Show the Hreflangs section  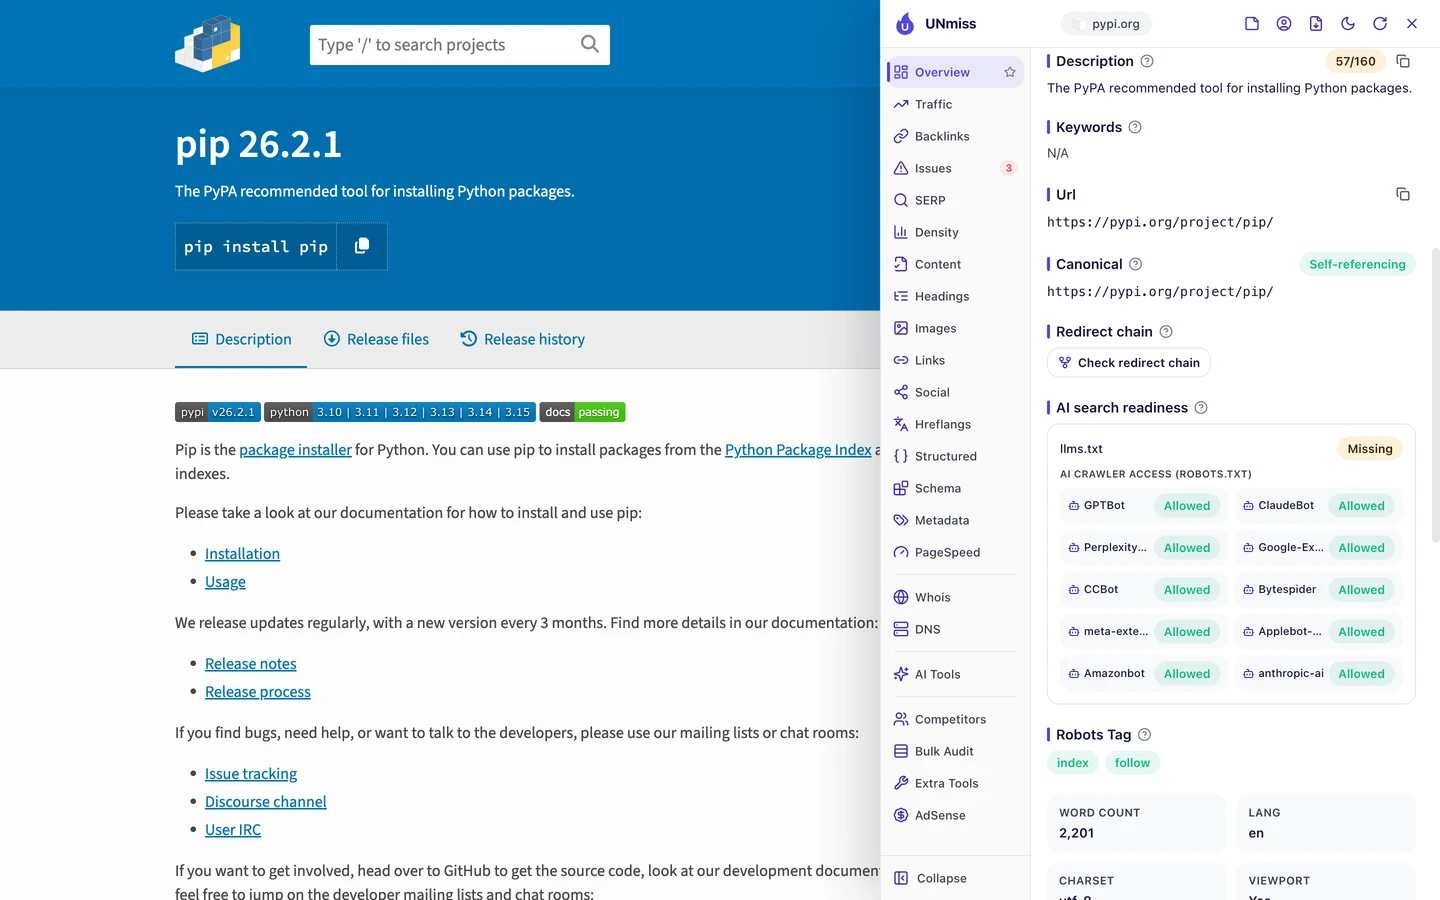(x=955, y=424)
